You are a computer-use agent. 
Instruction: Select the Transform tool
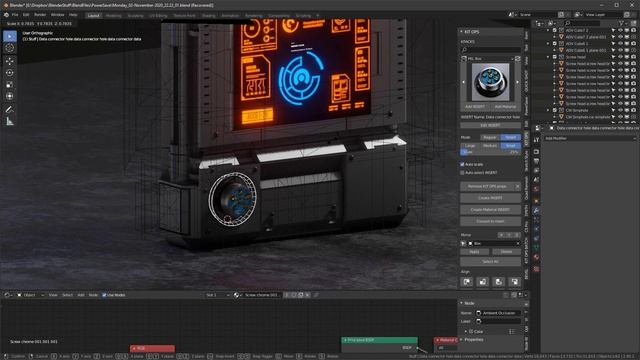(x=10, y=96)
